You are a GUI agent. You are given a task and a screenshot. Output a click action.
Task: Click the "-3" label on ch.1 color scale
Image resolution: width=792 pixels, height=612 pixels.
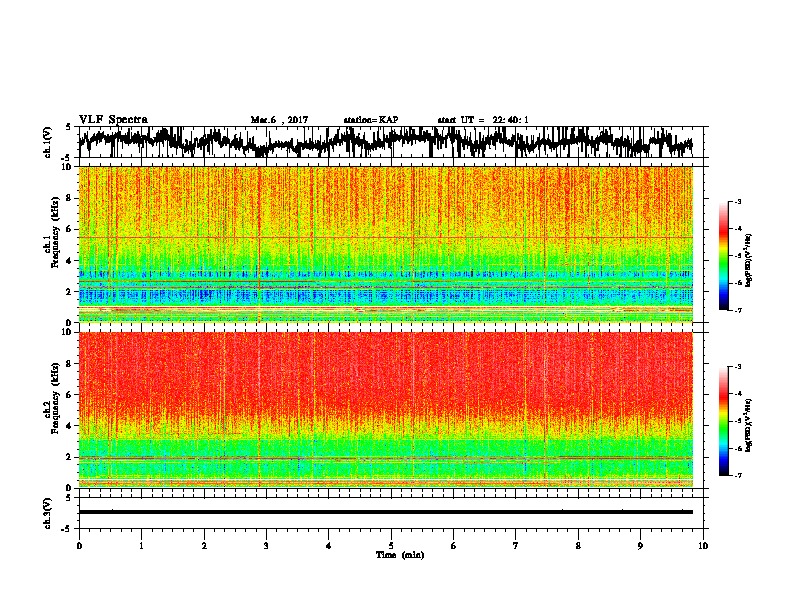pos(737,201)
